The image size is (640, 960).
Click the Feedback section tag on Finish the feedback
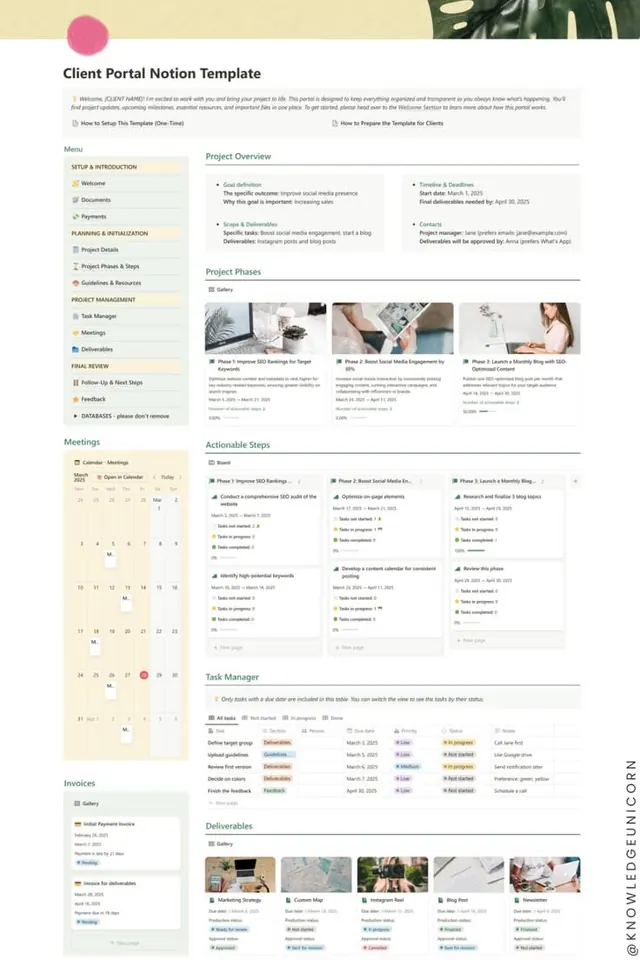point(274,790)
